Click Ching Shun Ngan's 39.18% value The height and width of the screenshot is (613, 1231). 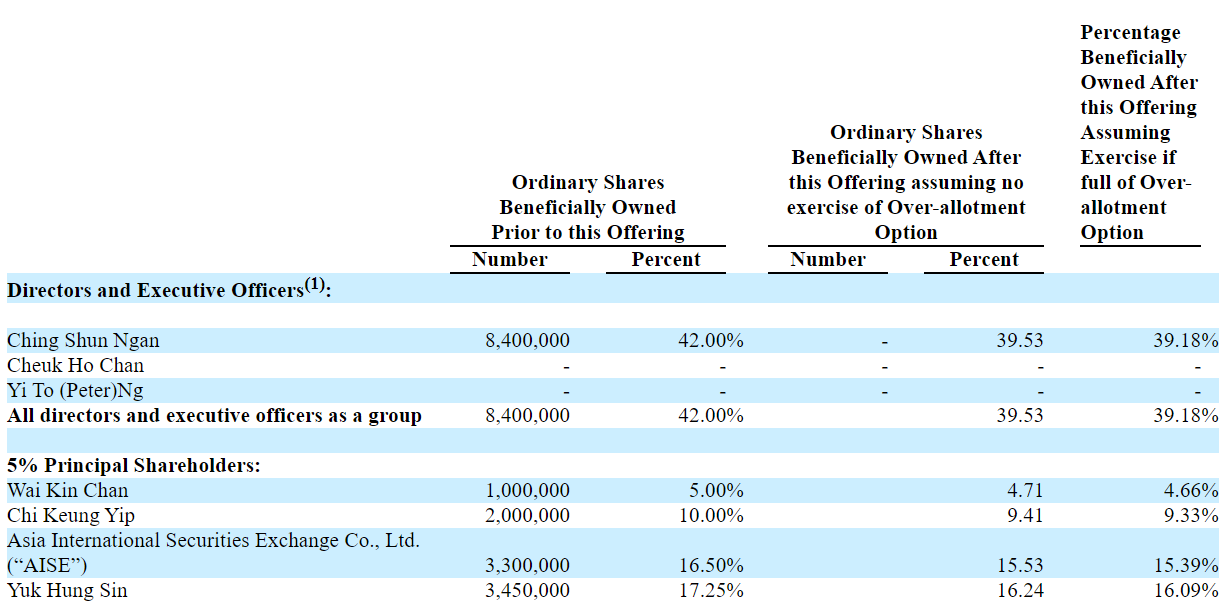pyautogui.click(x=1186, y=340)
